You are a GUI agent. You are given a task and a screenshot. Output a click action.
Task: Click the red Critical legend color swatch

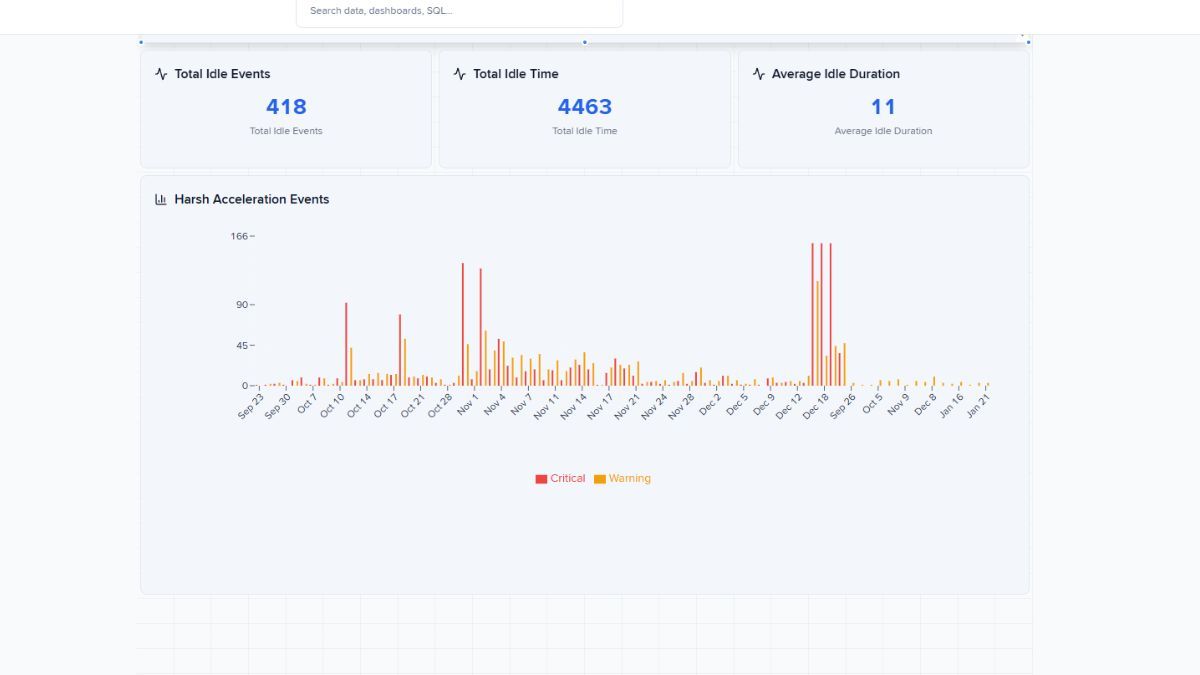pyautogui.click(x=539, y=478)
